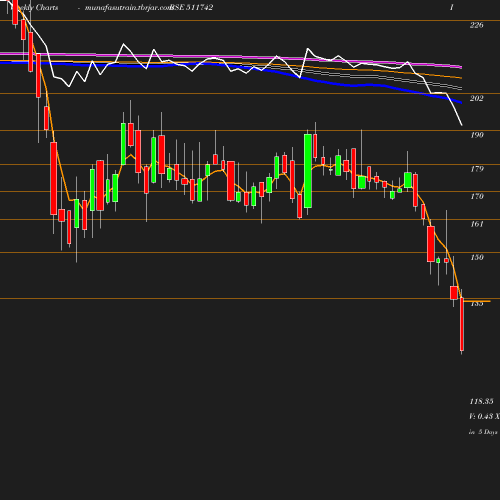Image resolution: width=500 pixels, height=500 pixels.
Task: Click the long final red candle at far right
Action: click(462, 324)
